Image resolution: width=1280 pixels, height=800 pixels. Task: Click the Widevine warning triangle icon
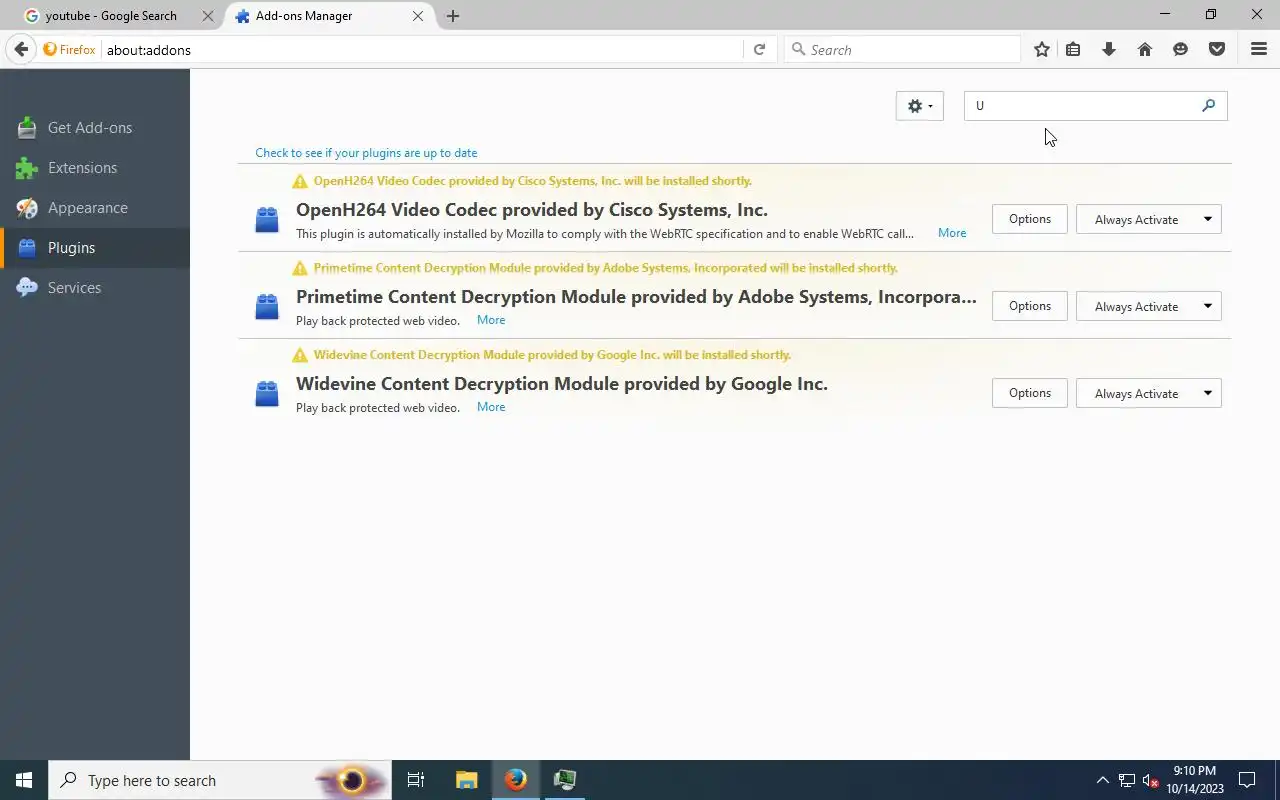(299, 355)
